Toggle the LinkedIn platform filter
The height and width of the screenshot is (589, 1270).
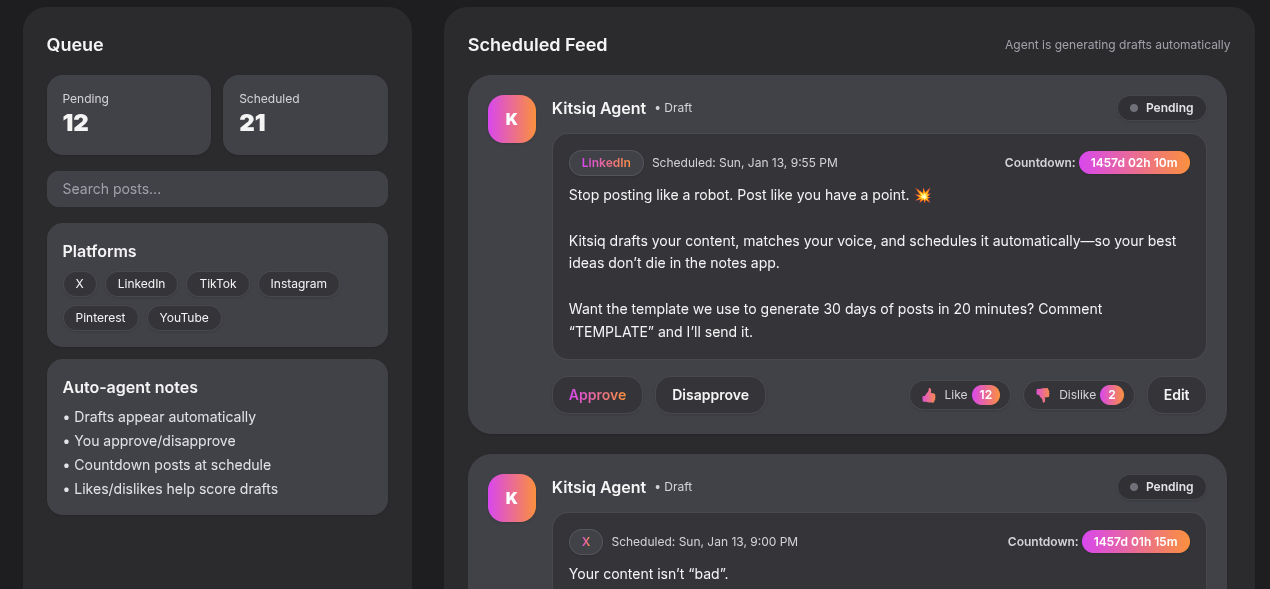click(x=141, y=284)
